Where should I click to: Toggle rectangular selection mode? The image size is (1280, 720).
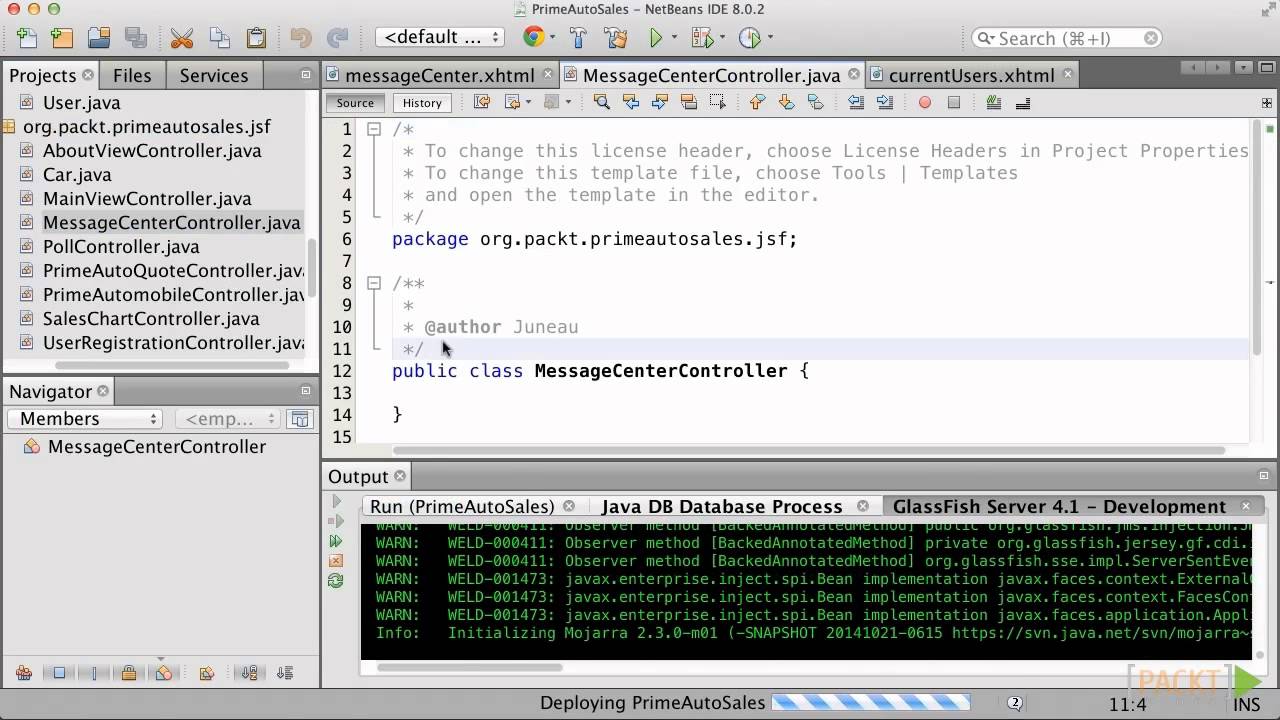(717, 102)
